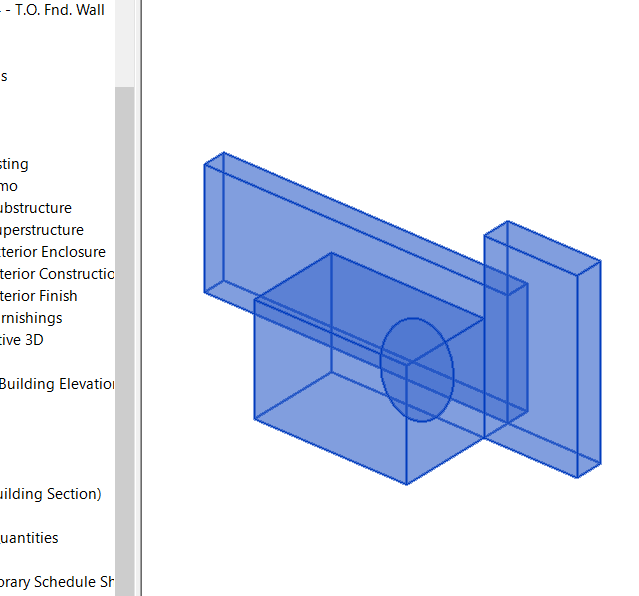Select the 'tive 3D' view item
Viewport: 639px width, 596px height.
coord(22,340)
